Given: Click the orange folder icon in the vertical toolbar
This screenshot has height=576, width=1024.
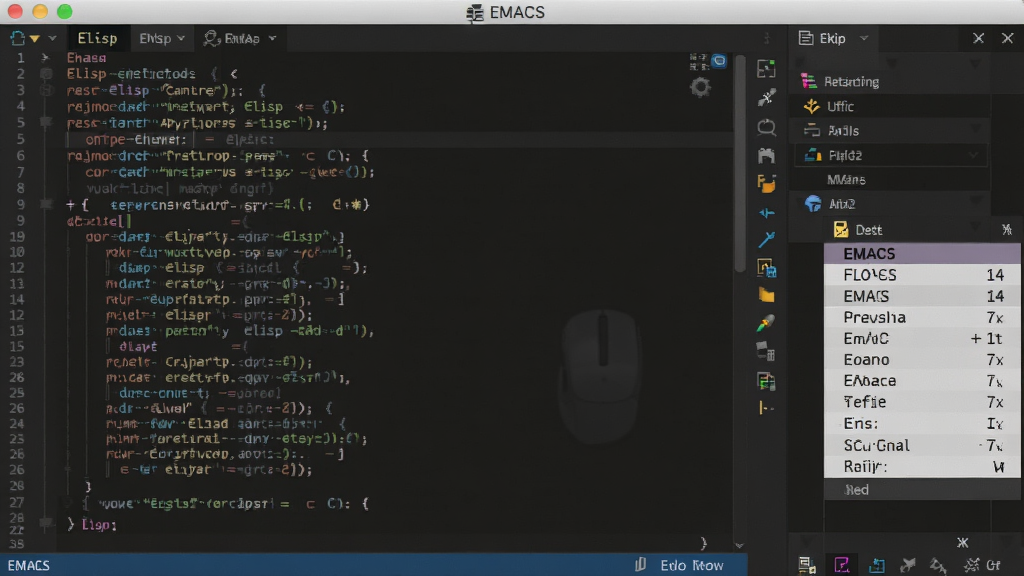Looking at the screenshot, I should tap(766, 184).
